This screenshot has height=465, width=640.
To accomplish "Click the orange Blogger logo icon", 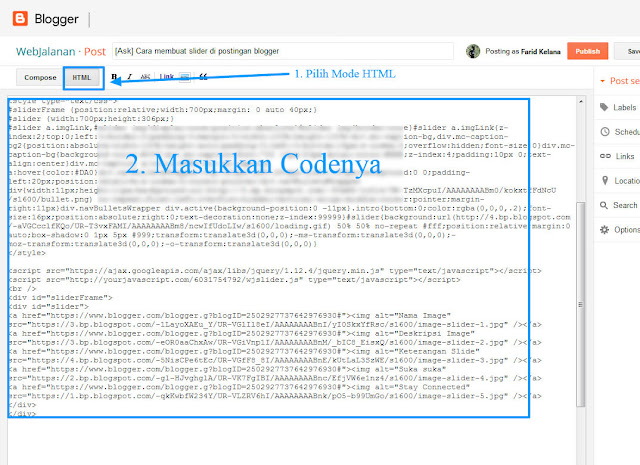I will (x=20, y=19).
